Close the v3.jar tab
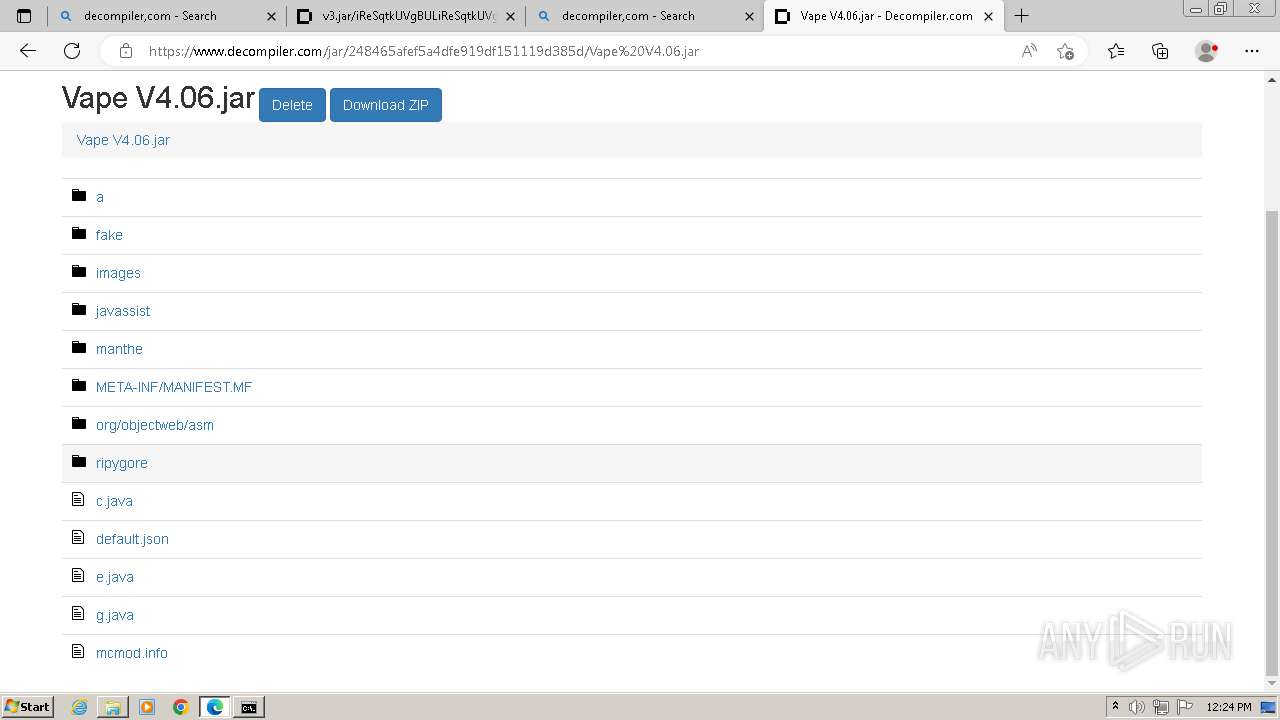The height and width of the screenshot is (720, 1280). (510, 16)
